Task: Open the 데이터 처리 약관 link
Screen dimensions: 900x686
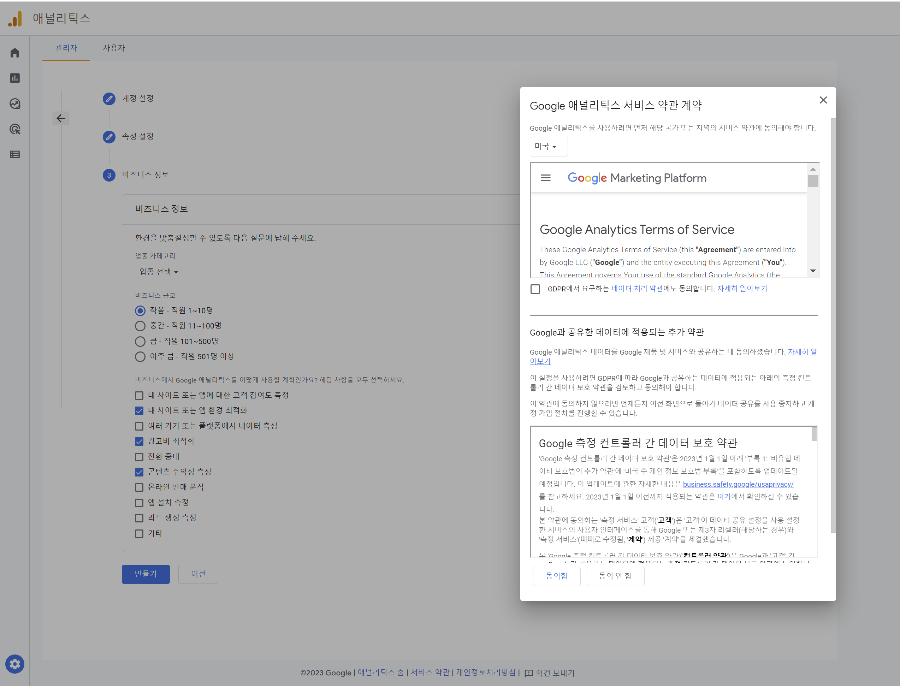Action: coord(637,289)
